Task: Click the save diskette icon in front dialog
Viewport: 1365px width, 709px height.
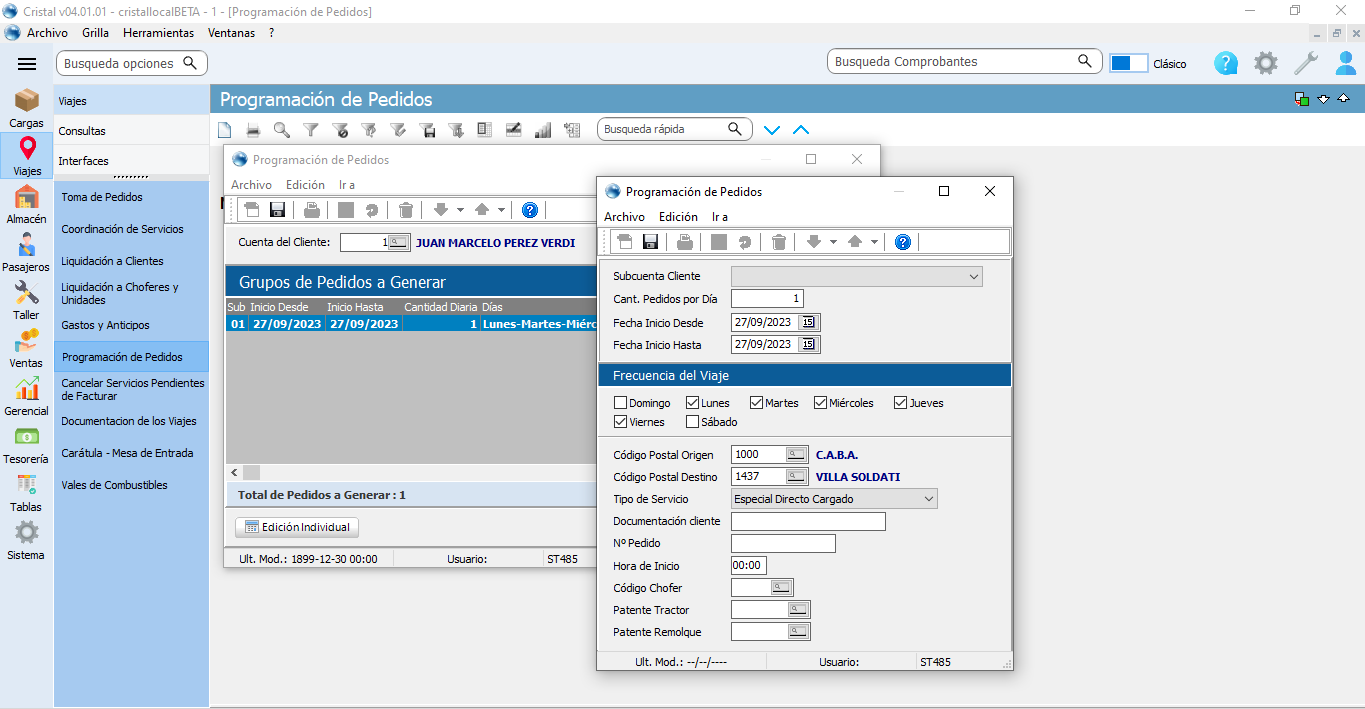Action: (x=650, y=242)
